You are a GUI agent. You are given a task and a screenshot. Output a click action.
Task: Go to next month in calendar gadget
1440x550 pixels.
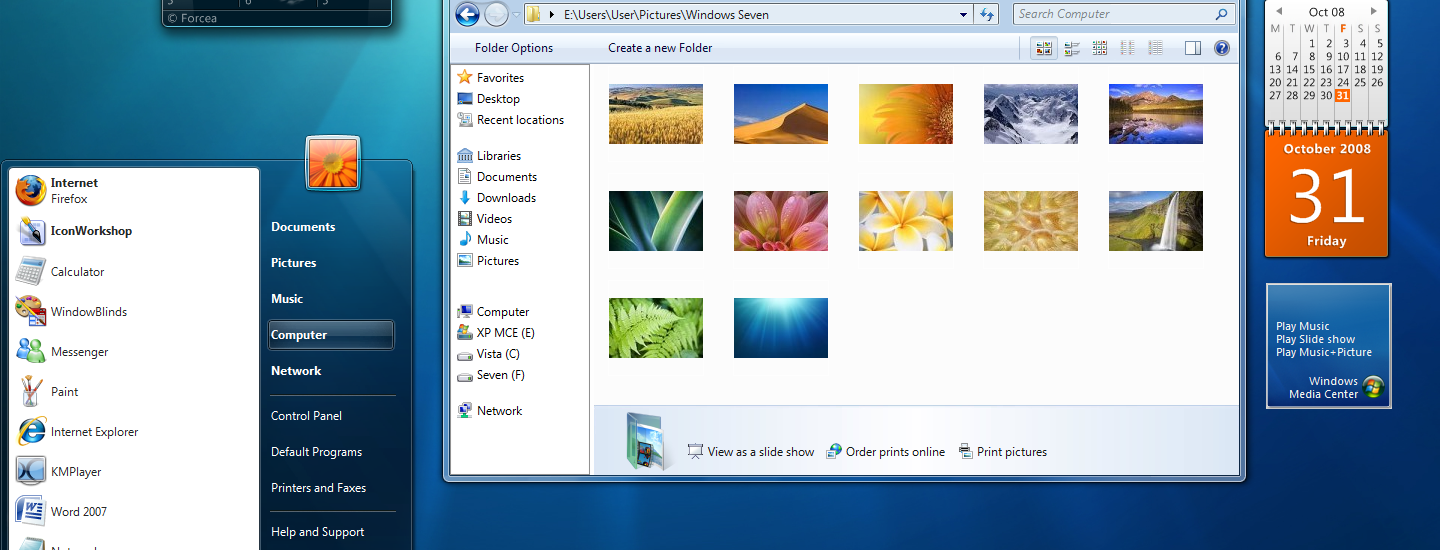click(x=1374, y=12)
